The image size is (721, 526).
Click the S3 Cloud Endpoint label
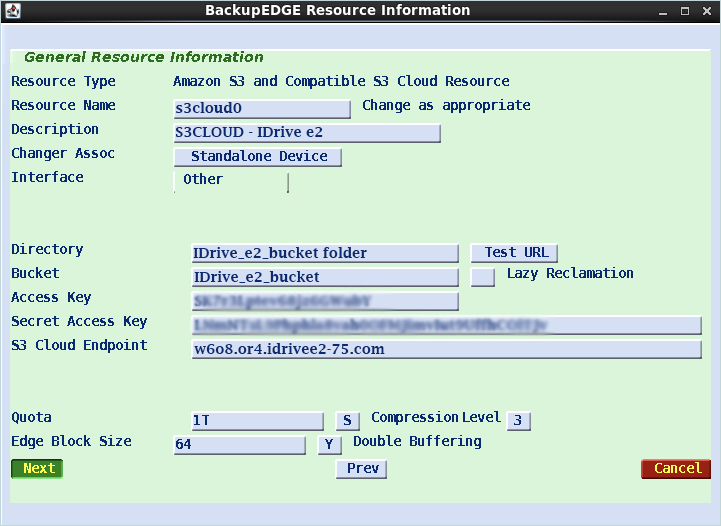tap(79, 345)
